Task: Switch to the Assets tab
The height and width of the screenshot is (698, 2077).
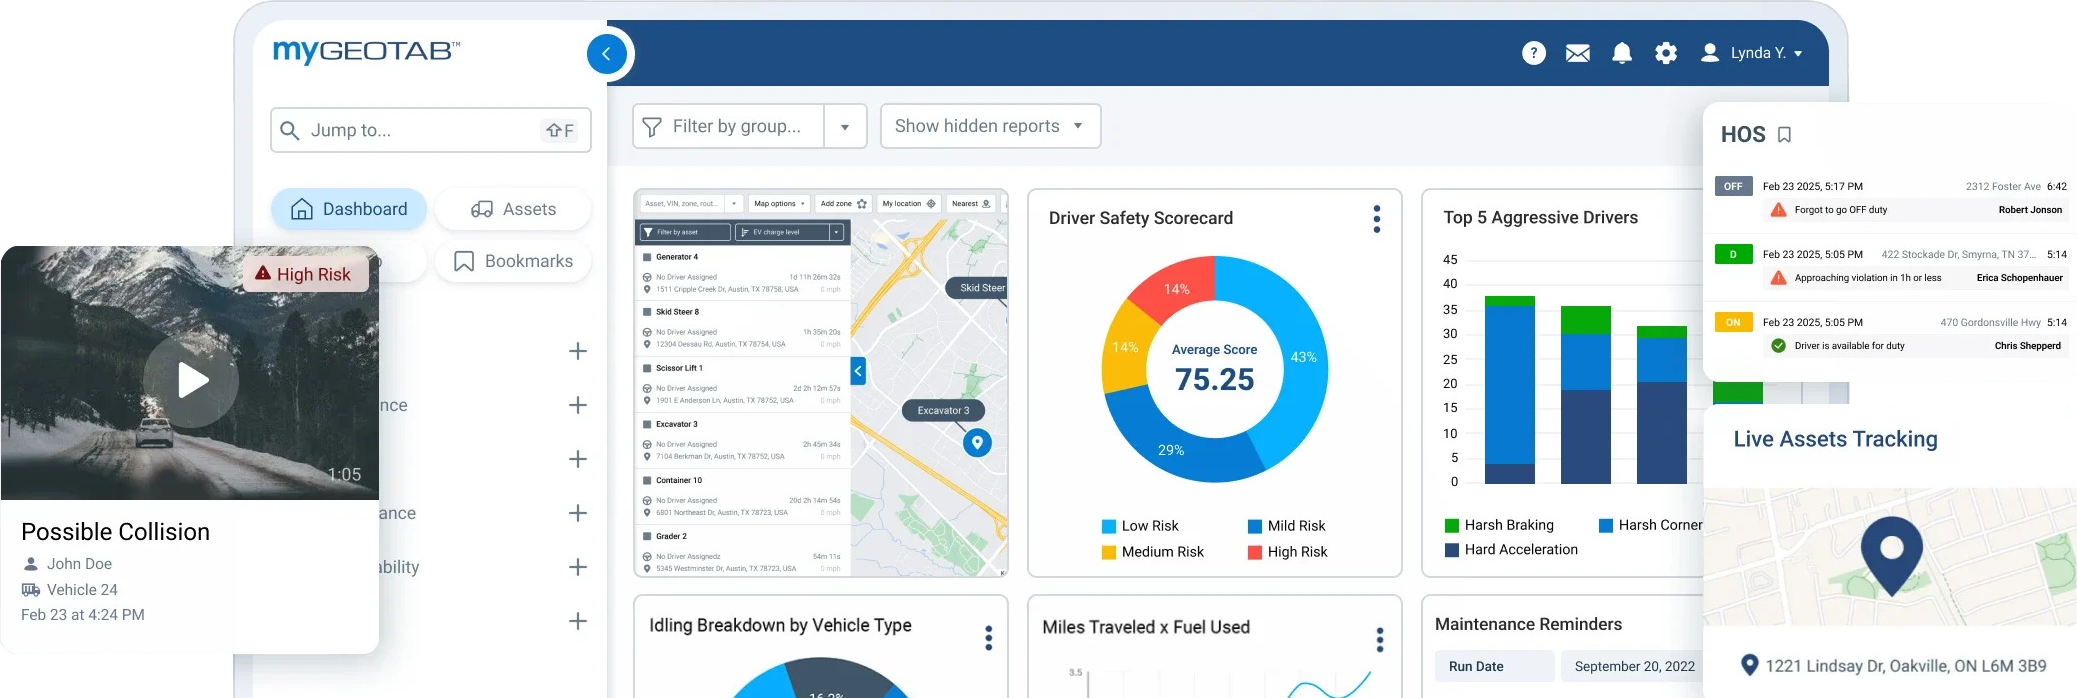Action: [513, 209]
